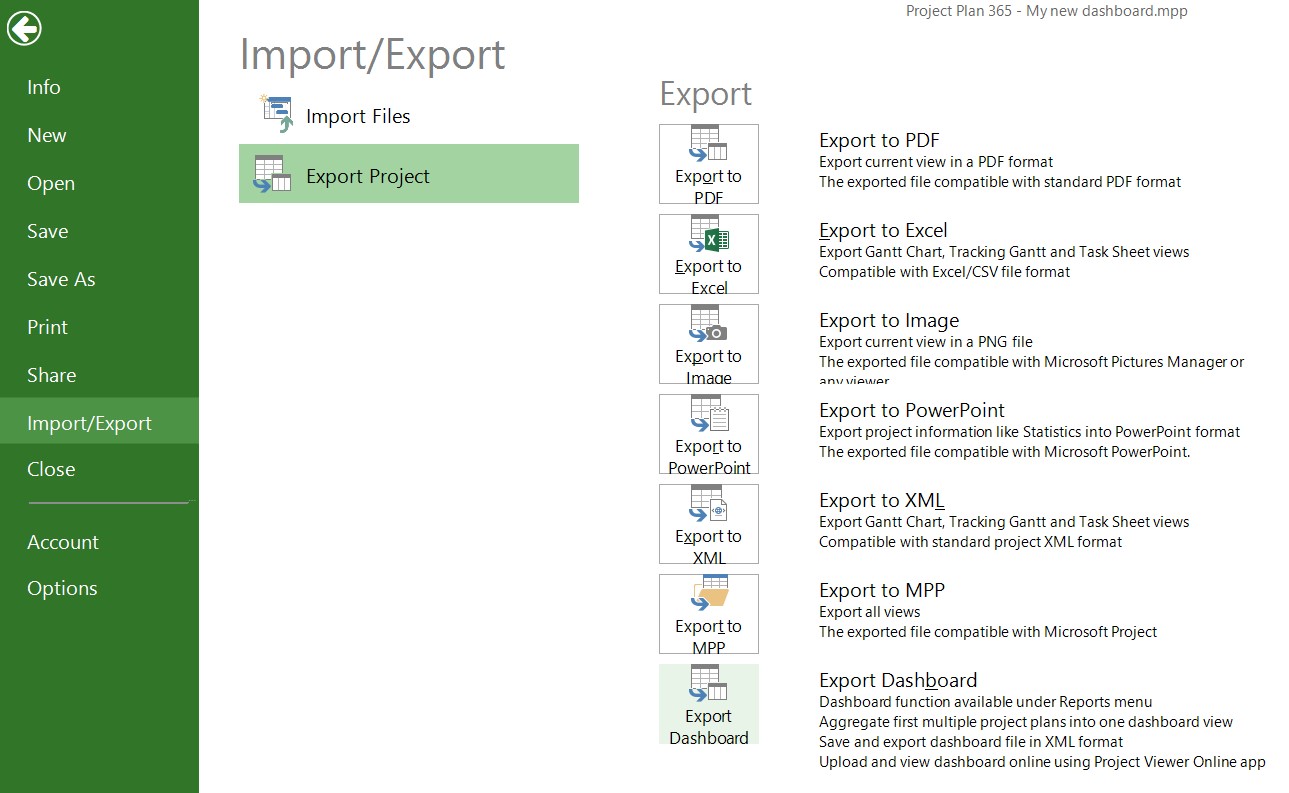Viewport: 1289px width, 793px height.
Task: Select the Import Files entry
Action: pyautogui.click(x=409, y=115)
